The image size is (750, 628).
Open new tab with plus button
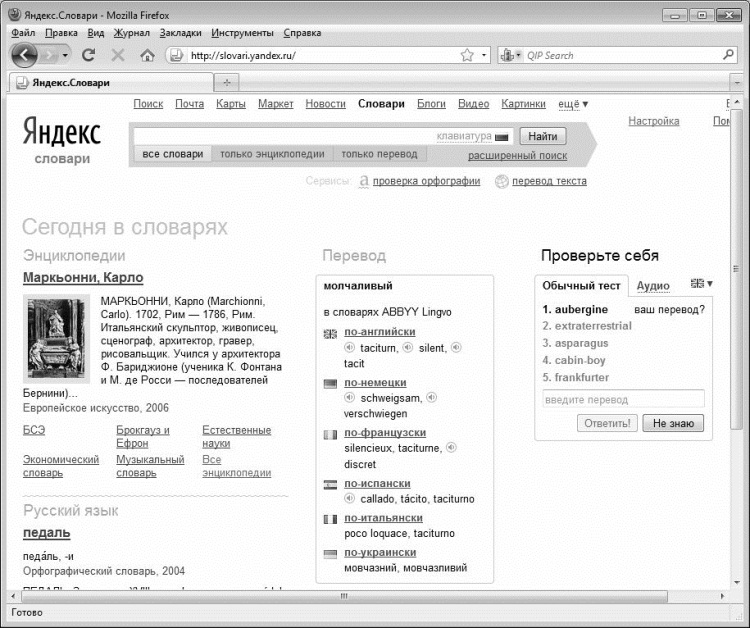(x=227, y=83)
